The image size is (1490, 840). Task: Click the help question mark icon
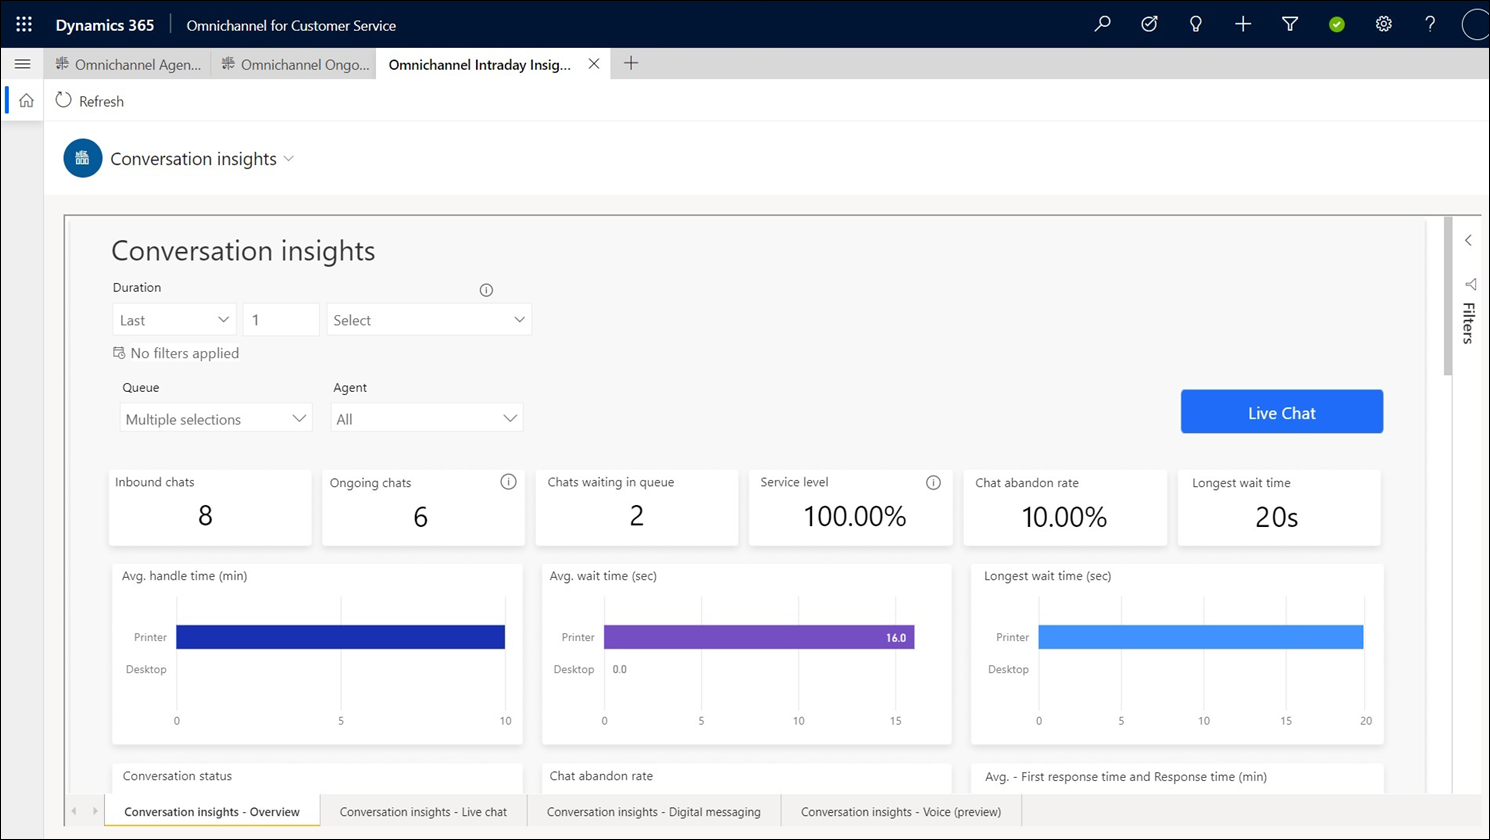[x=1430, y=24]
